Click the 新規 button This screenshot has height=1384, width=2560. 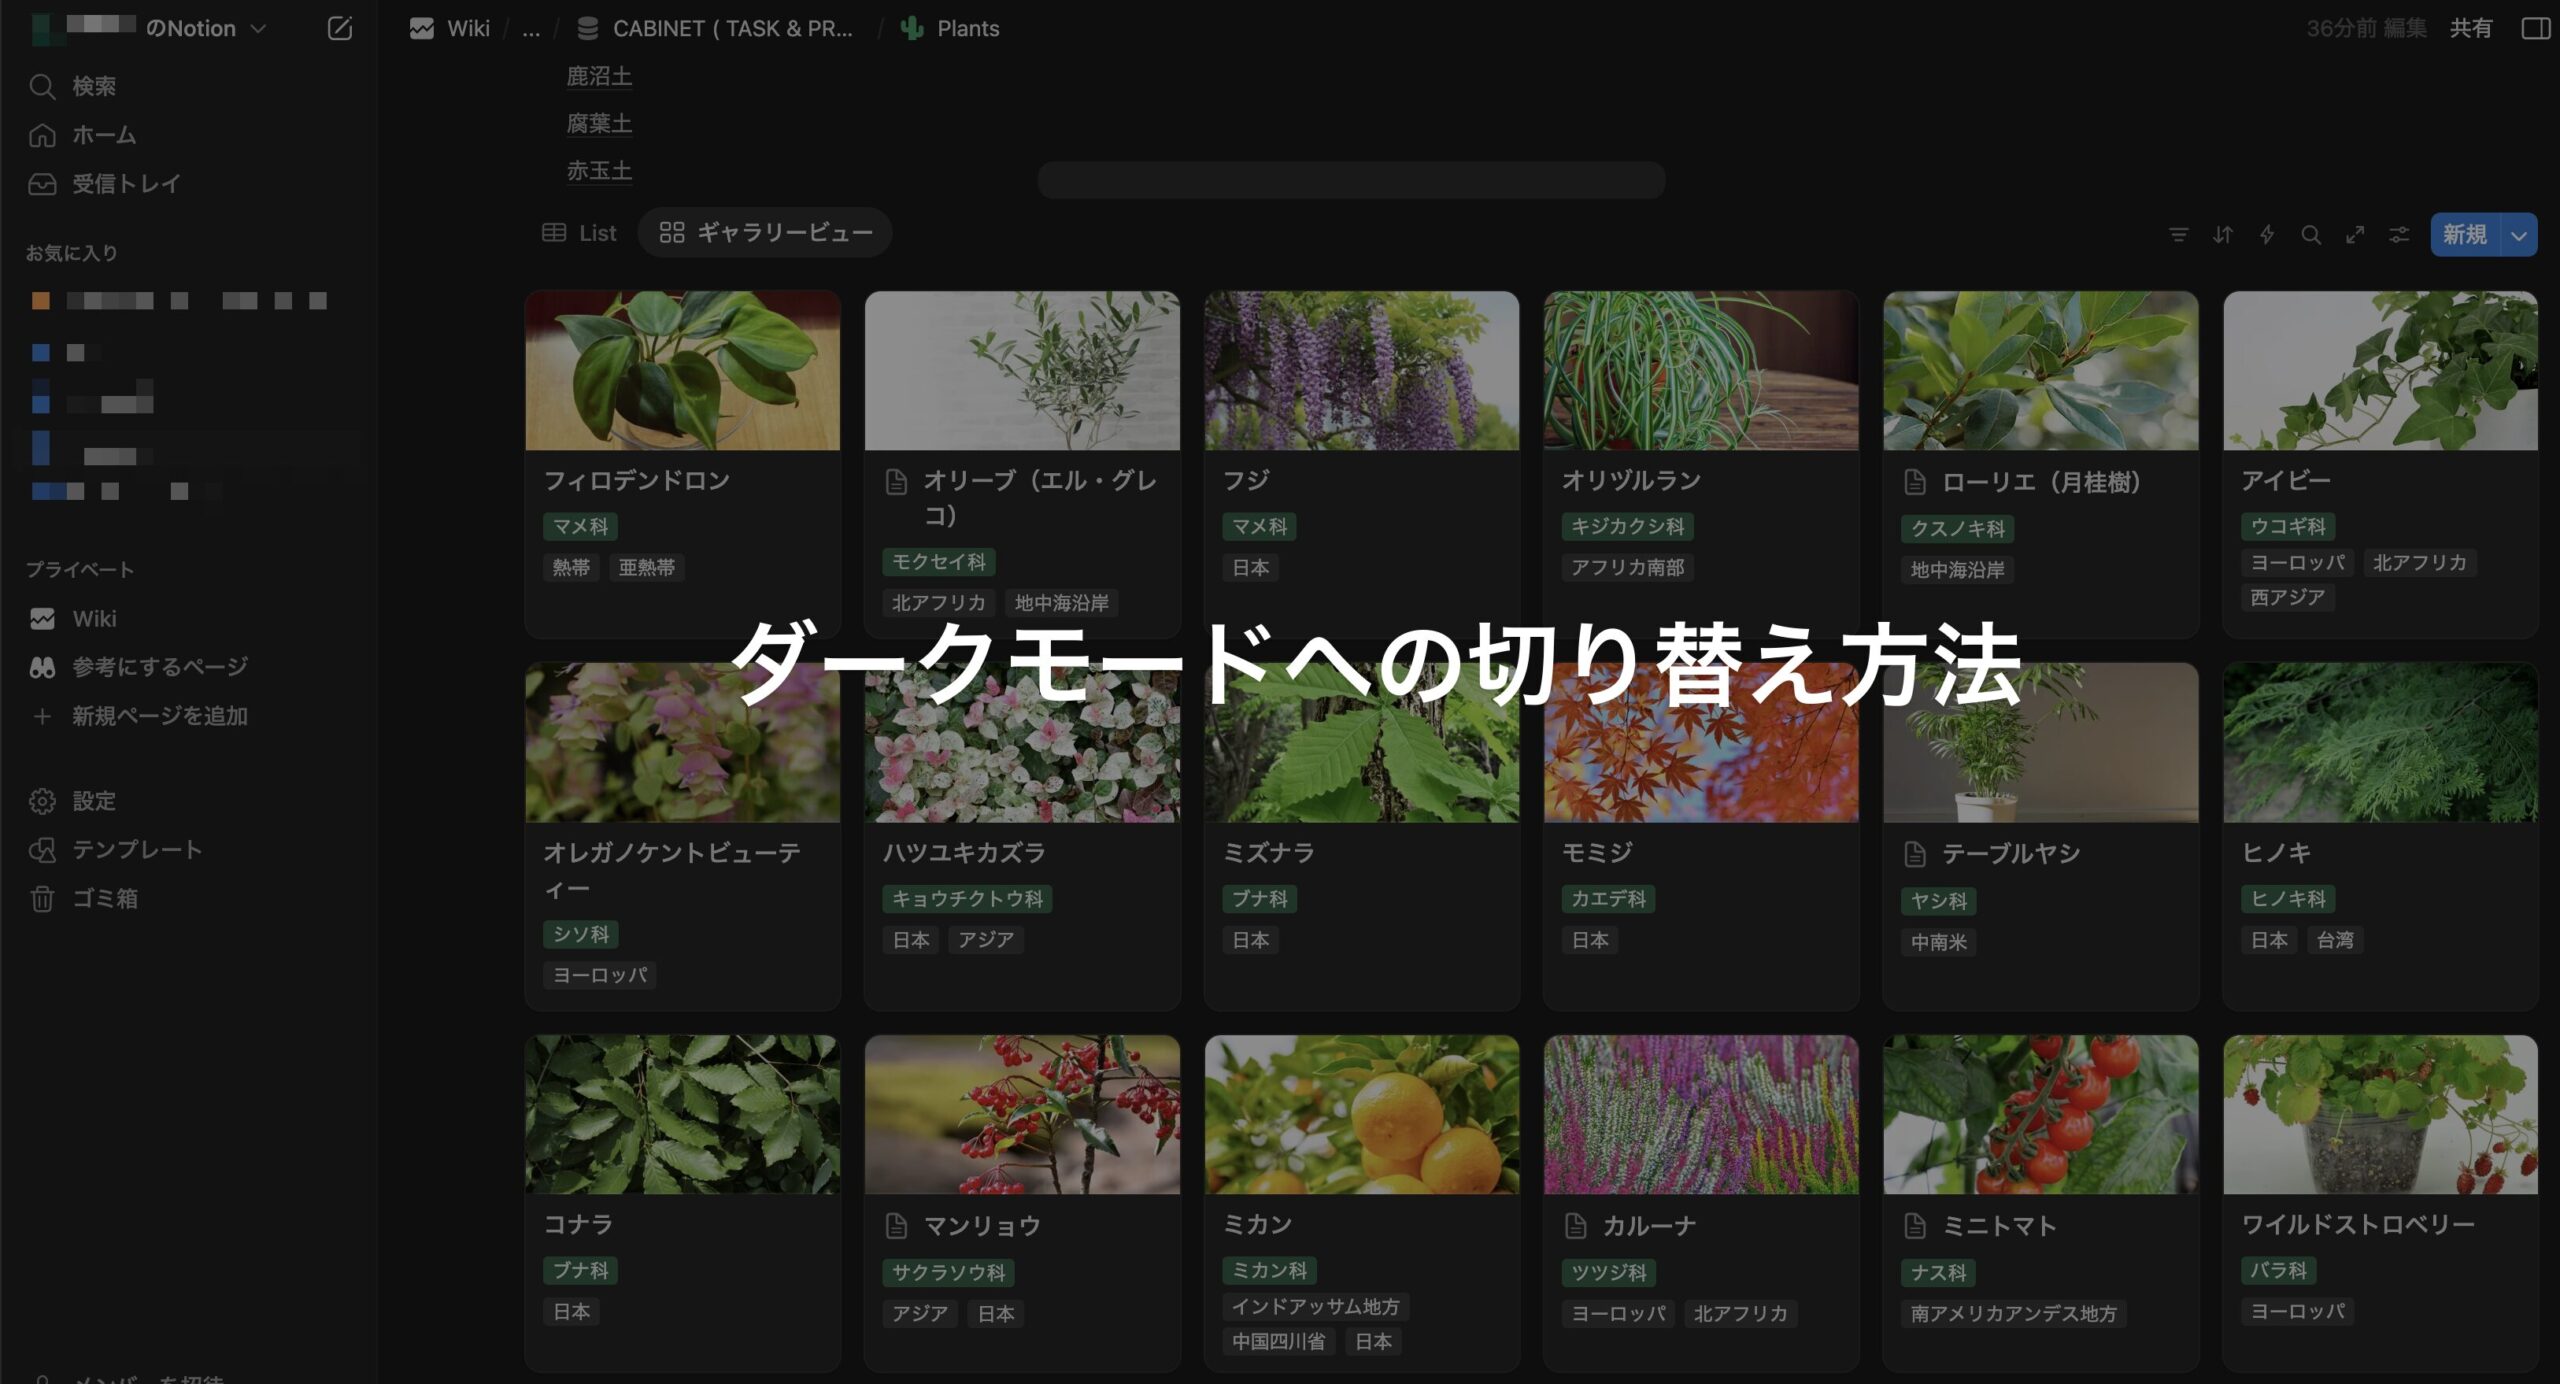(2464, 235)
